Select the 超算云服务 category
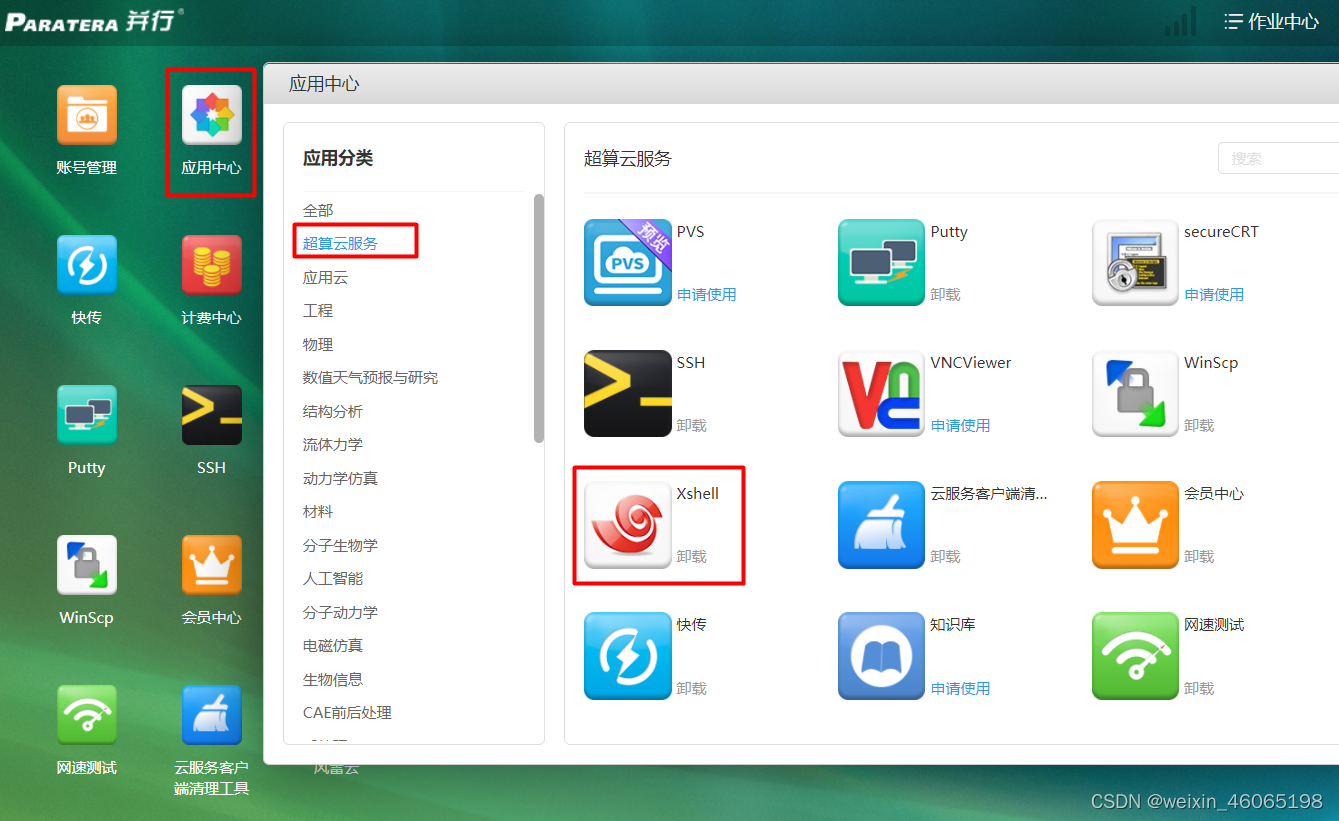Screen dimensions: 1339x821 click(x=340, y=243)
